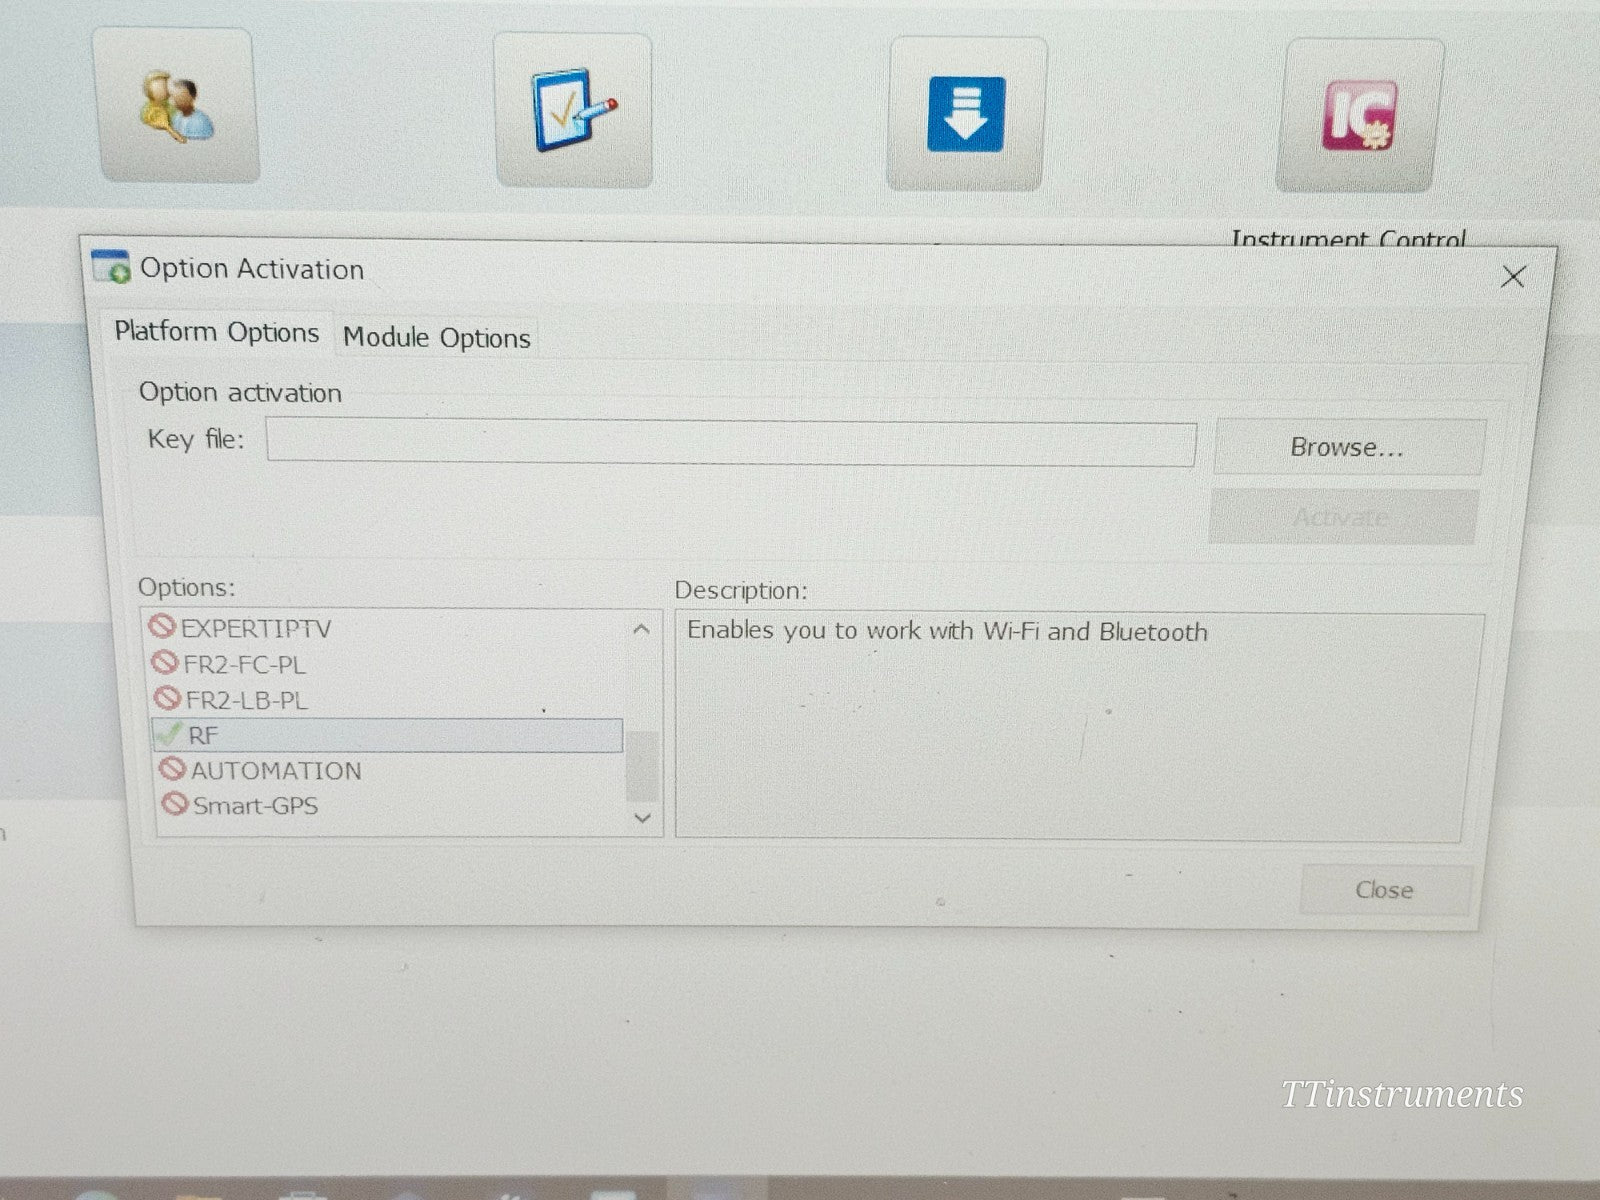Click the greyed-out Activate button
This screenshot has width=1600, height=1200.
pyautogui.click(x=1342, y=517)
